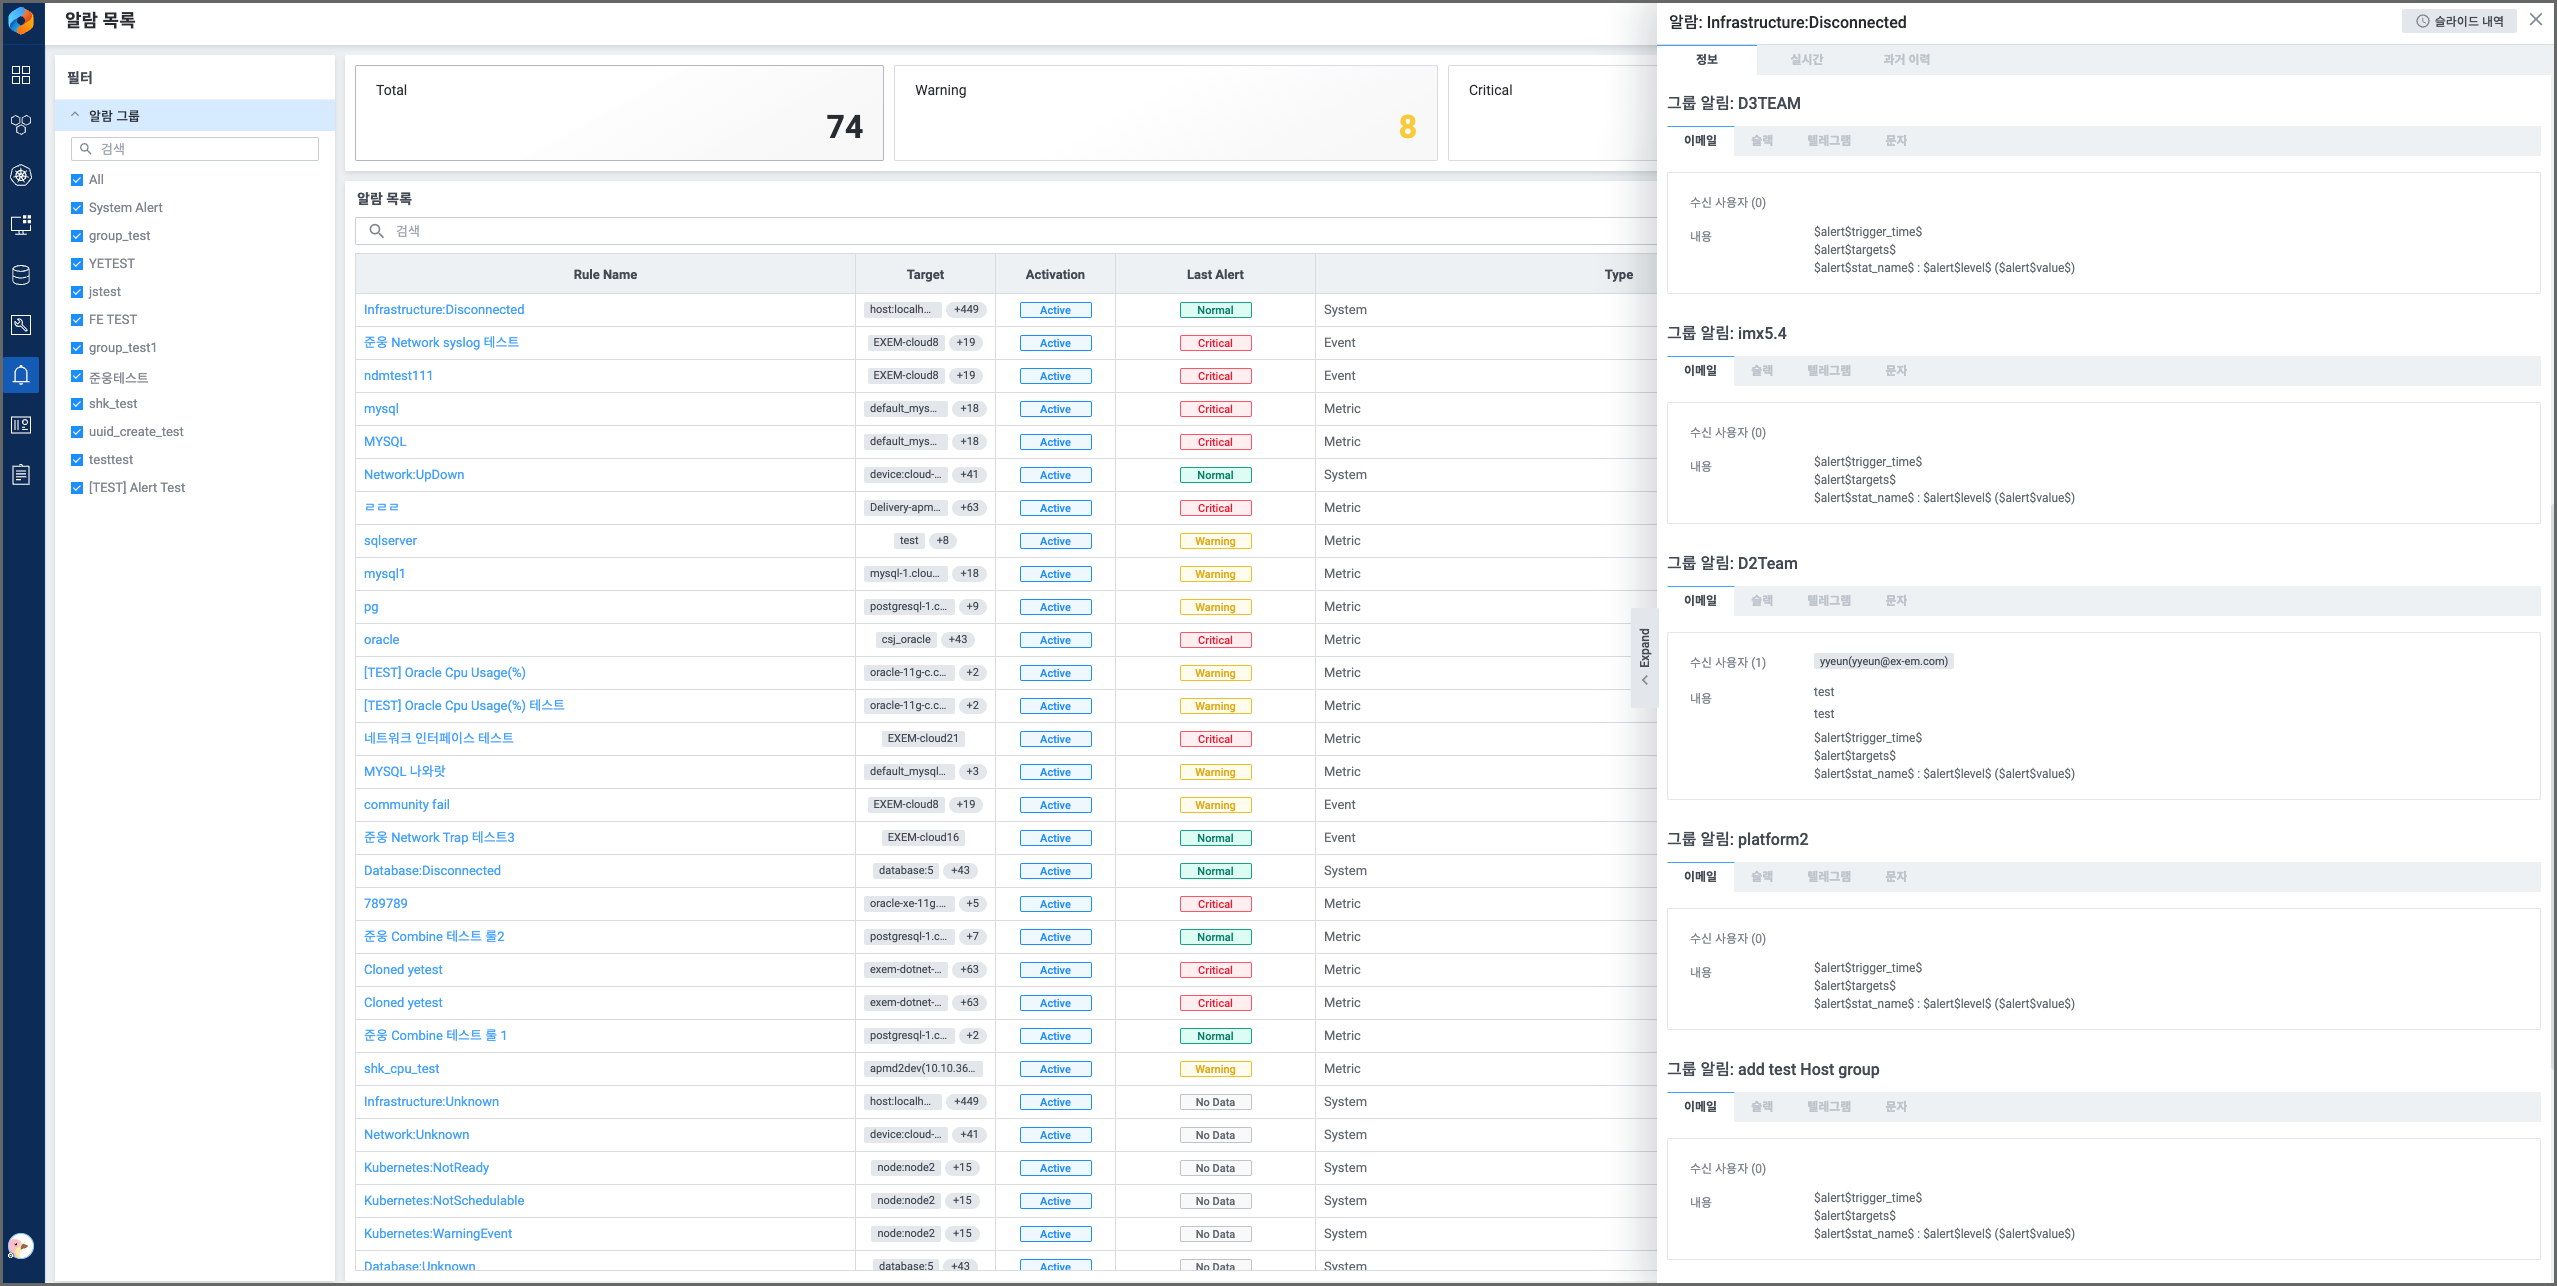Viewport: 2557px width, 1286px height.
Task: Click the +449 targets badge for Infrastructure:Disconnected
Action: tap(965, 310)
